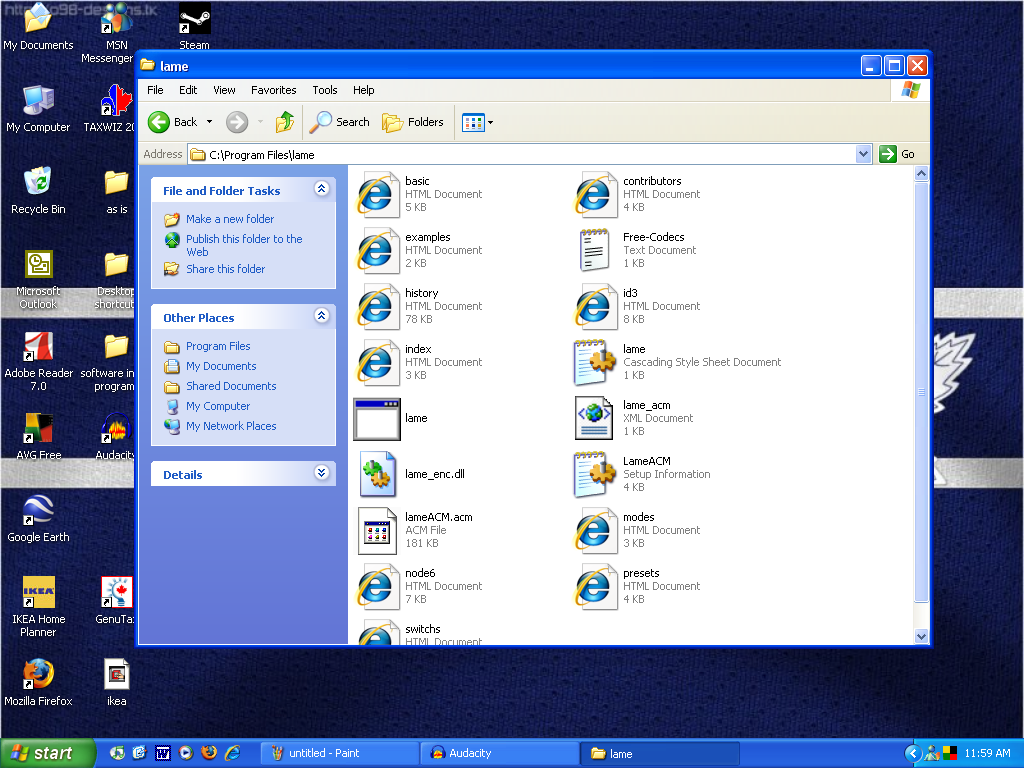Viewport: 1024px width, 768px height.
Task: Open the Views dropdown button
Action: pyautogui.click(x=477, y=122)
